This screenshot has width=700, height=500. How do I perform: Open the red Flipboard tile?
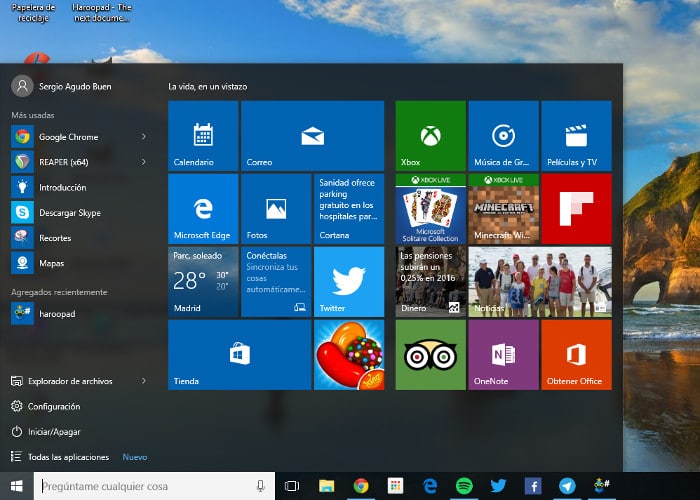[576, 208]
